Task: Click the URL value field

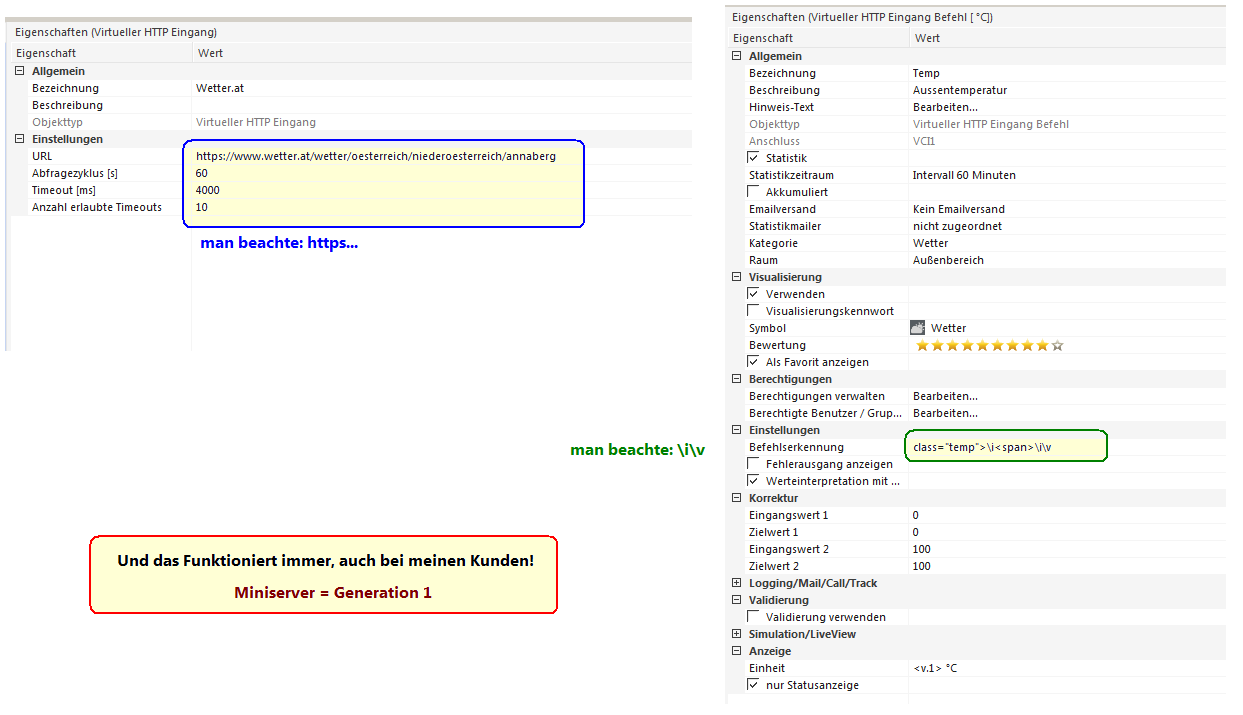Action: coord(441,156)
